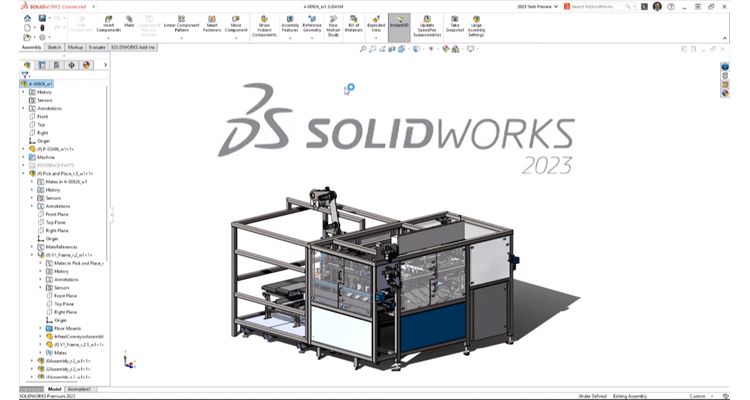Open the FeatureManager Design Tree tab

27,65
